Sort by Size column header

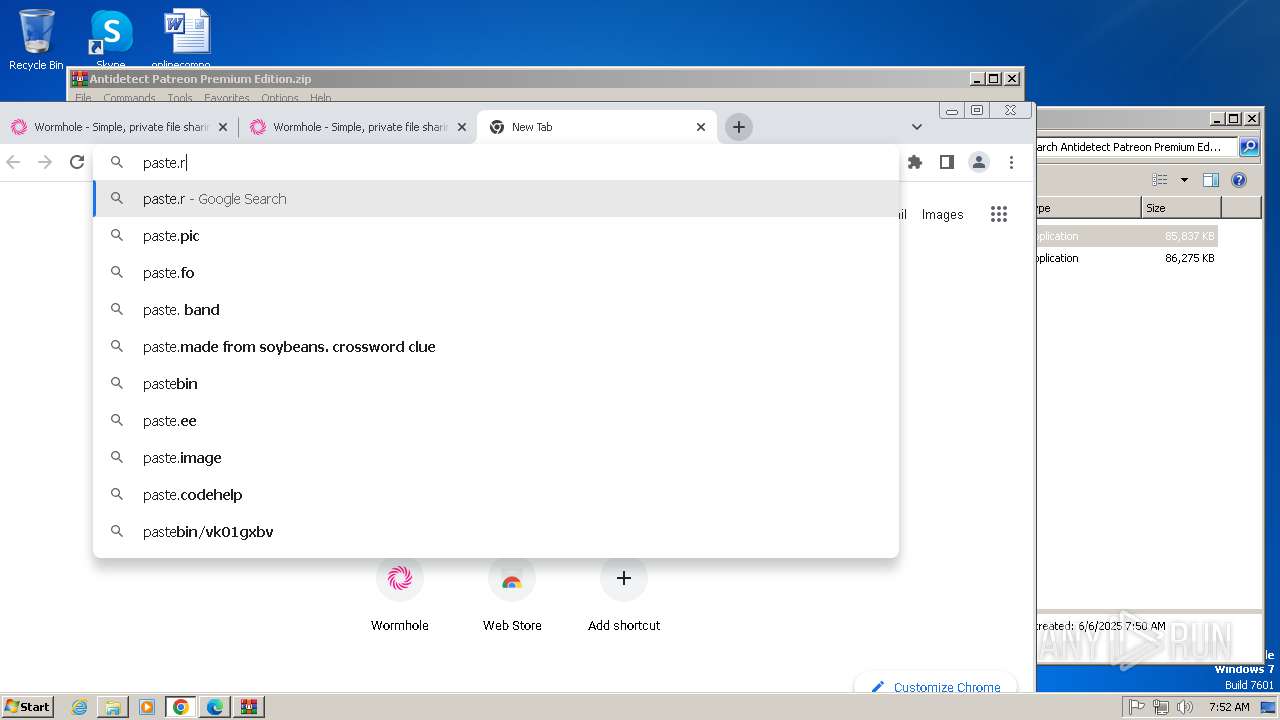1181,208
